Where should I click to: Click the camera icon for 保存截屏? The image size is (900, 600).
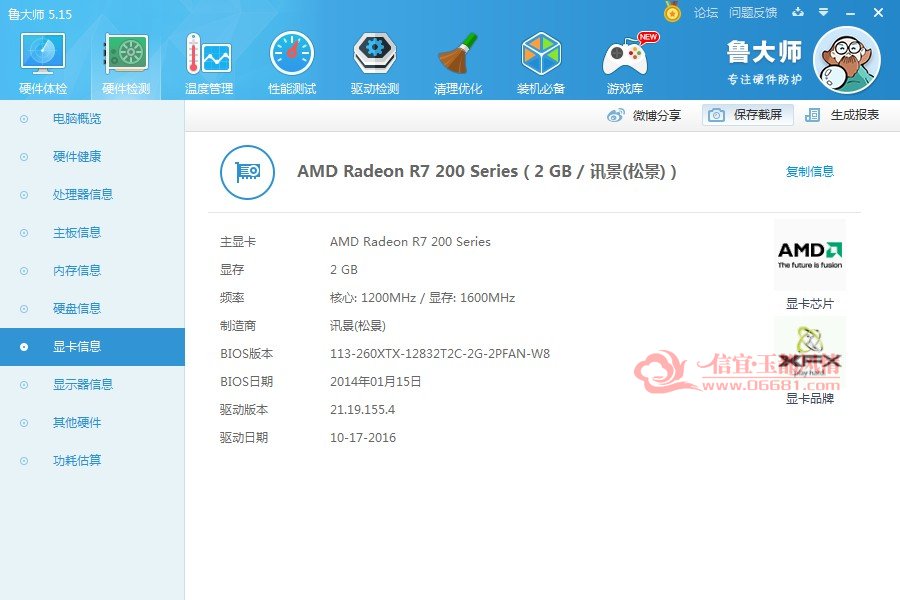click(x=716, y=115)
